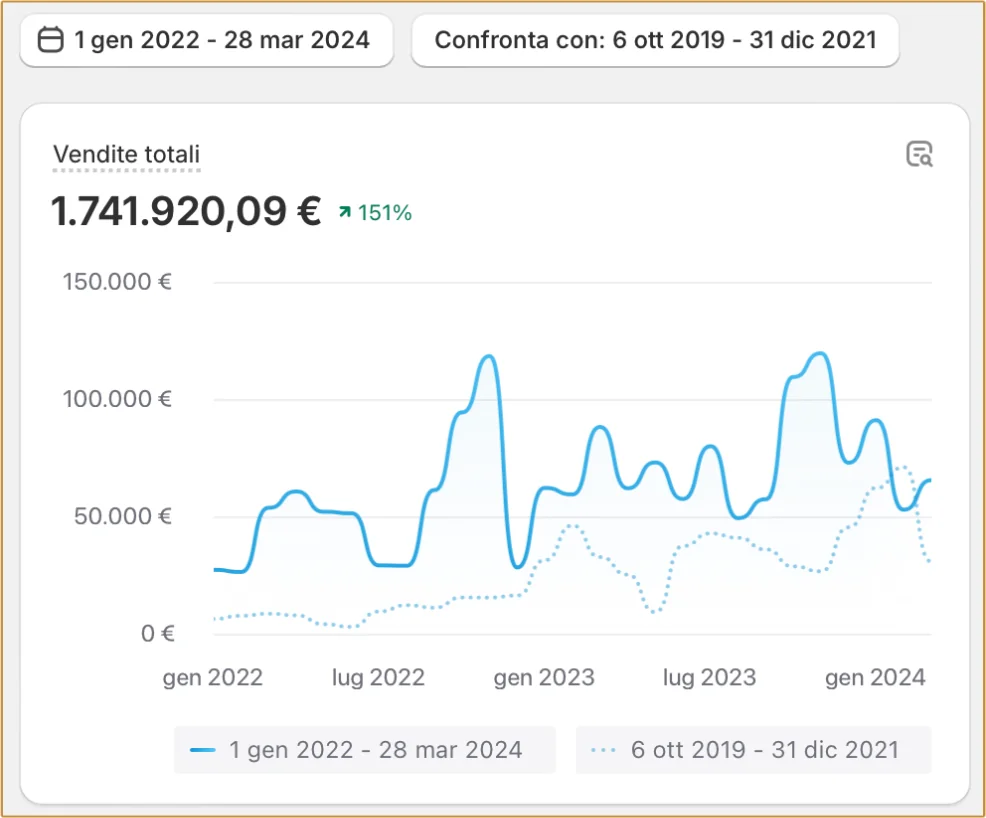Click the solid blue line legend swatch
986x818 pixels.
(x=202, y=750)
